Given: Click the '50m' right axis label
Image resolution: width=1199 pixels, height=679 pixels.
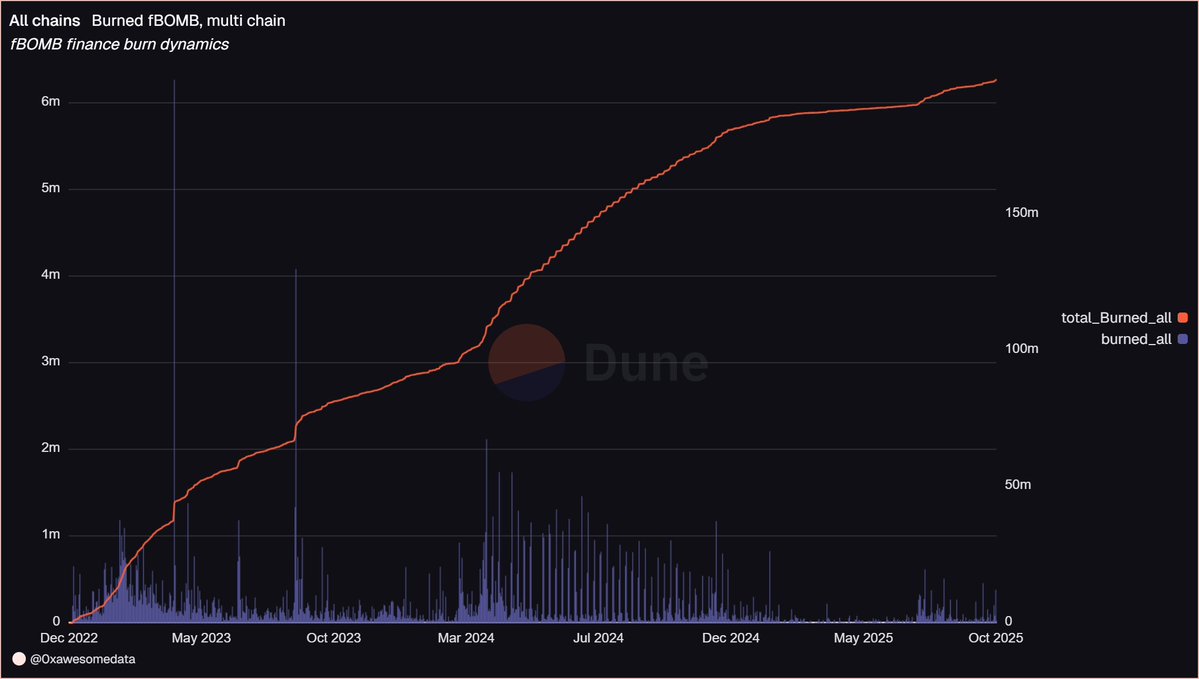Looking at the screenshot, I should click(x=1018, y=485).
